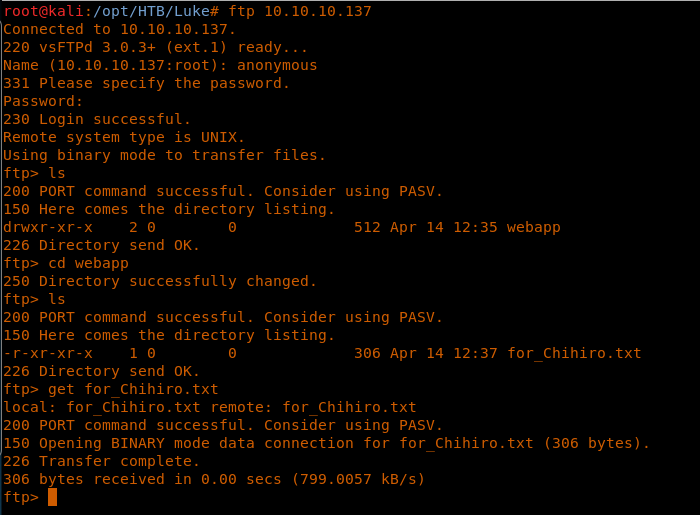Click '331 Please specify the password.' line

(x=146, y=83)
